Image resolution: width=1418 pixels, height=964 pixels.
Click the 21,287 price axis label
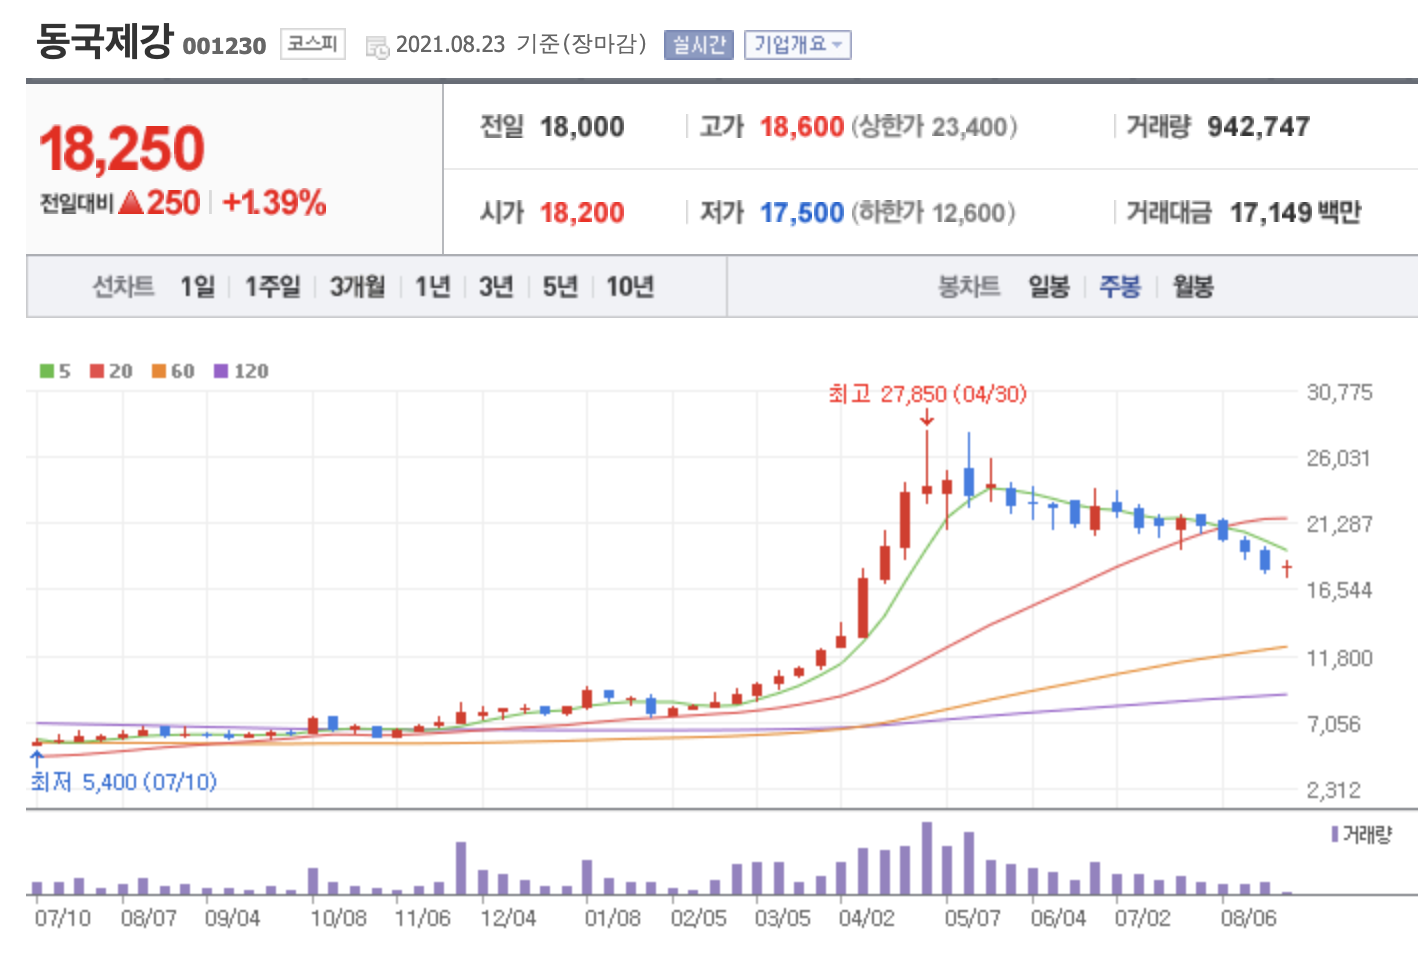(x=1339, y=524)
